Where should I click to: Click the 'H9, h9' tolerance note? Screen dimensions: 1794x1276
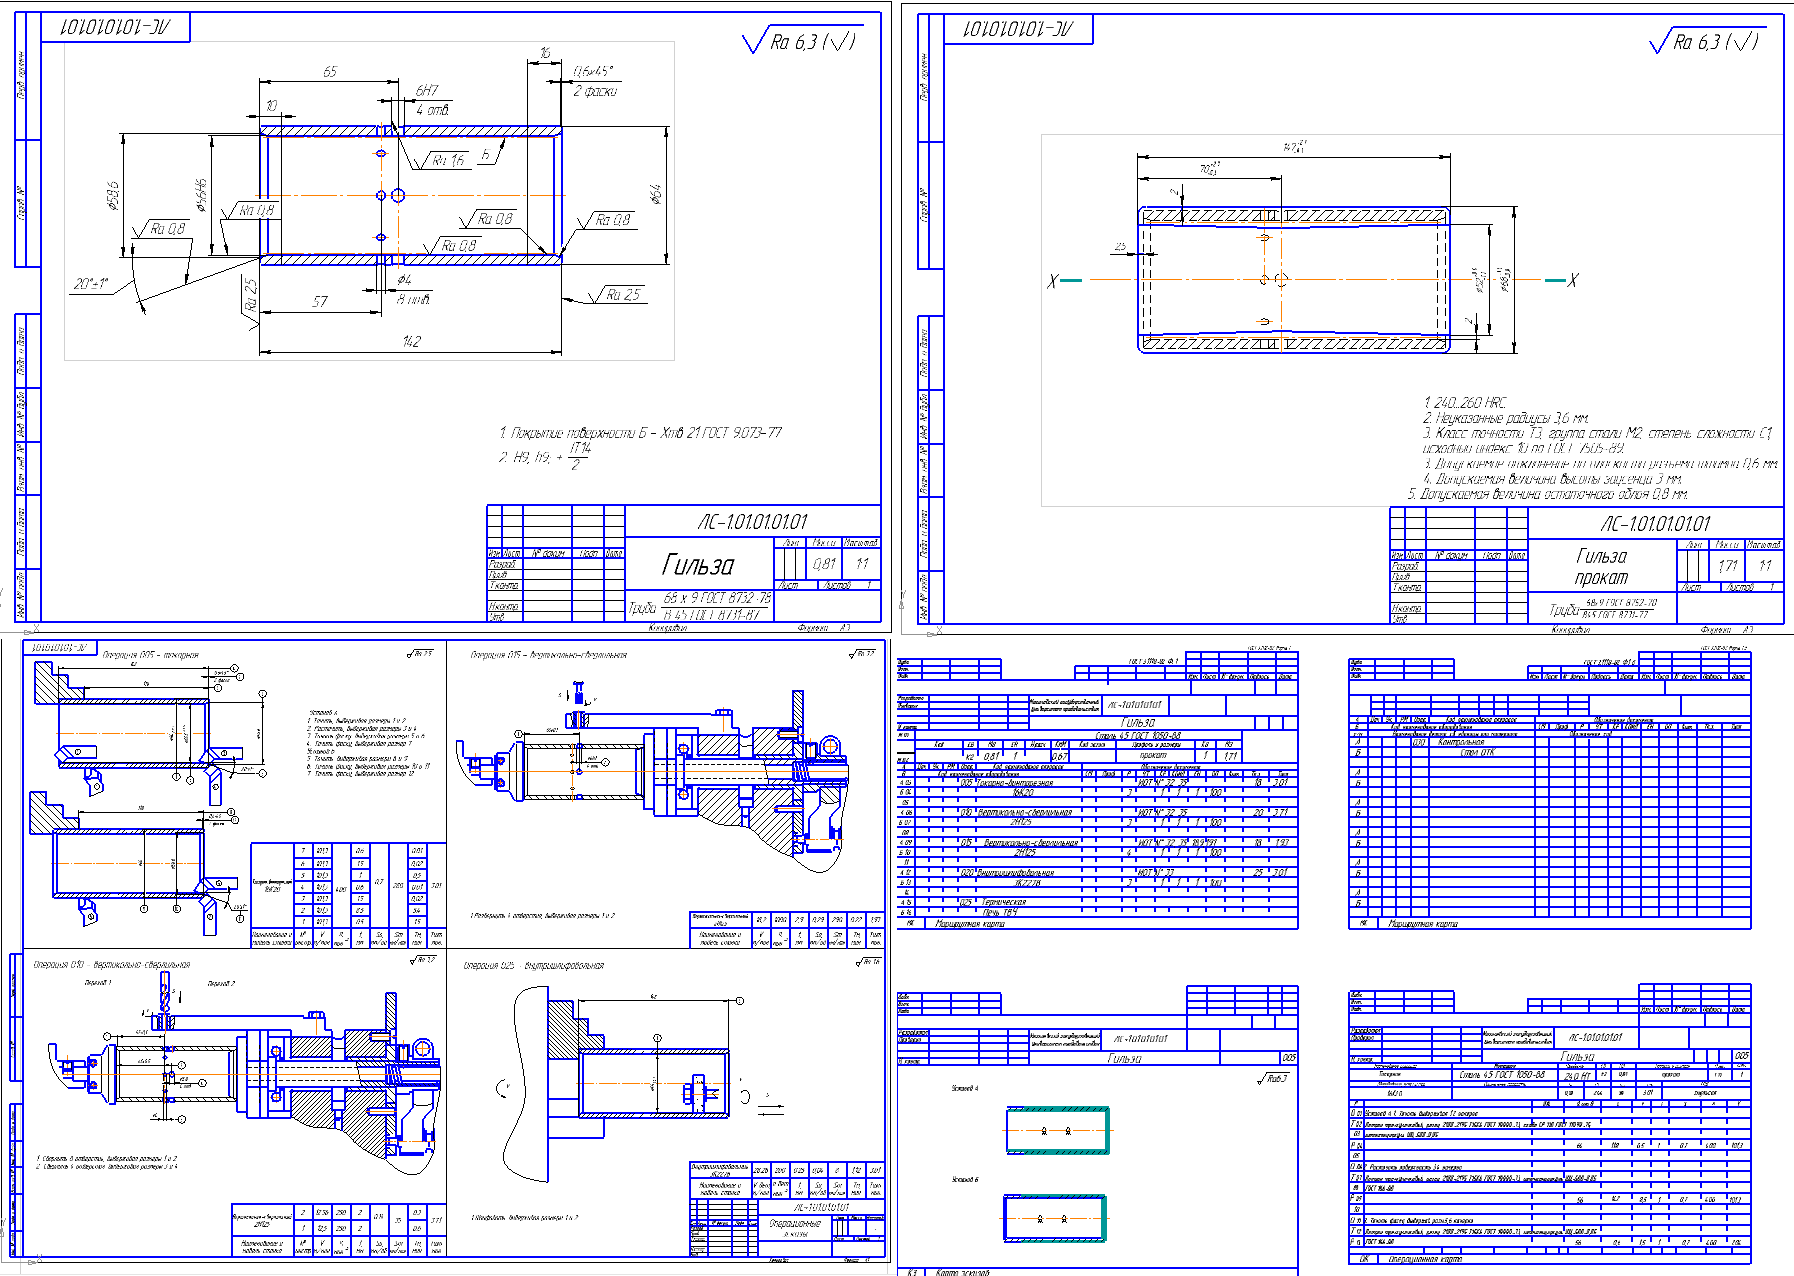(546, 457)
